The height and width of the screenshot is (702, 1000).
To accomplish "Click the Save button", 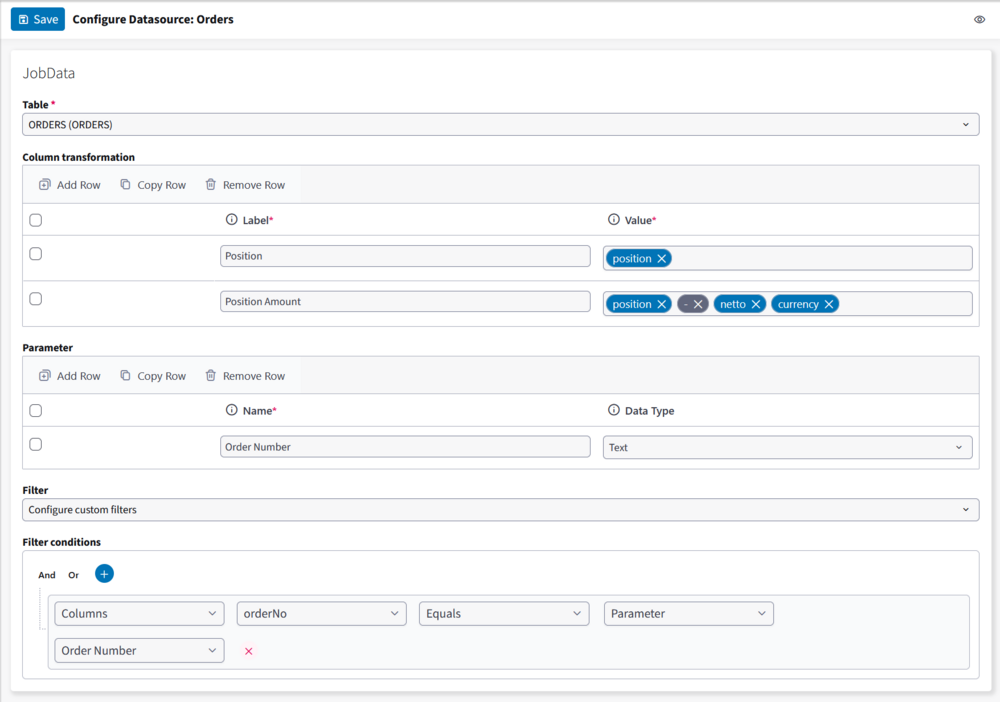I will pos(38,19).
